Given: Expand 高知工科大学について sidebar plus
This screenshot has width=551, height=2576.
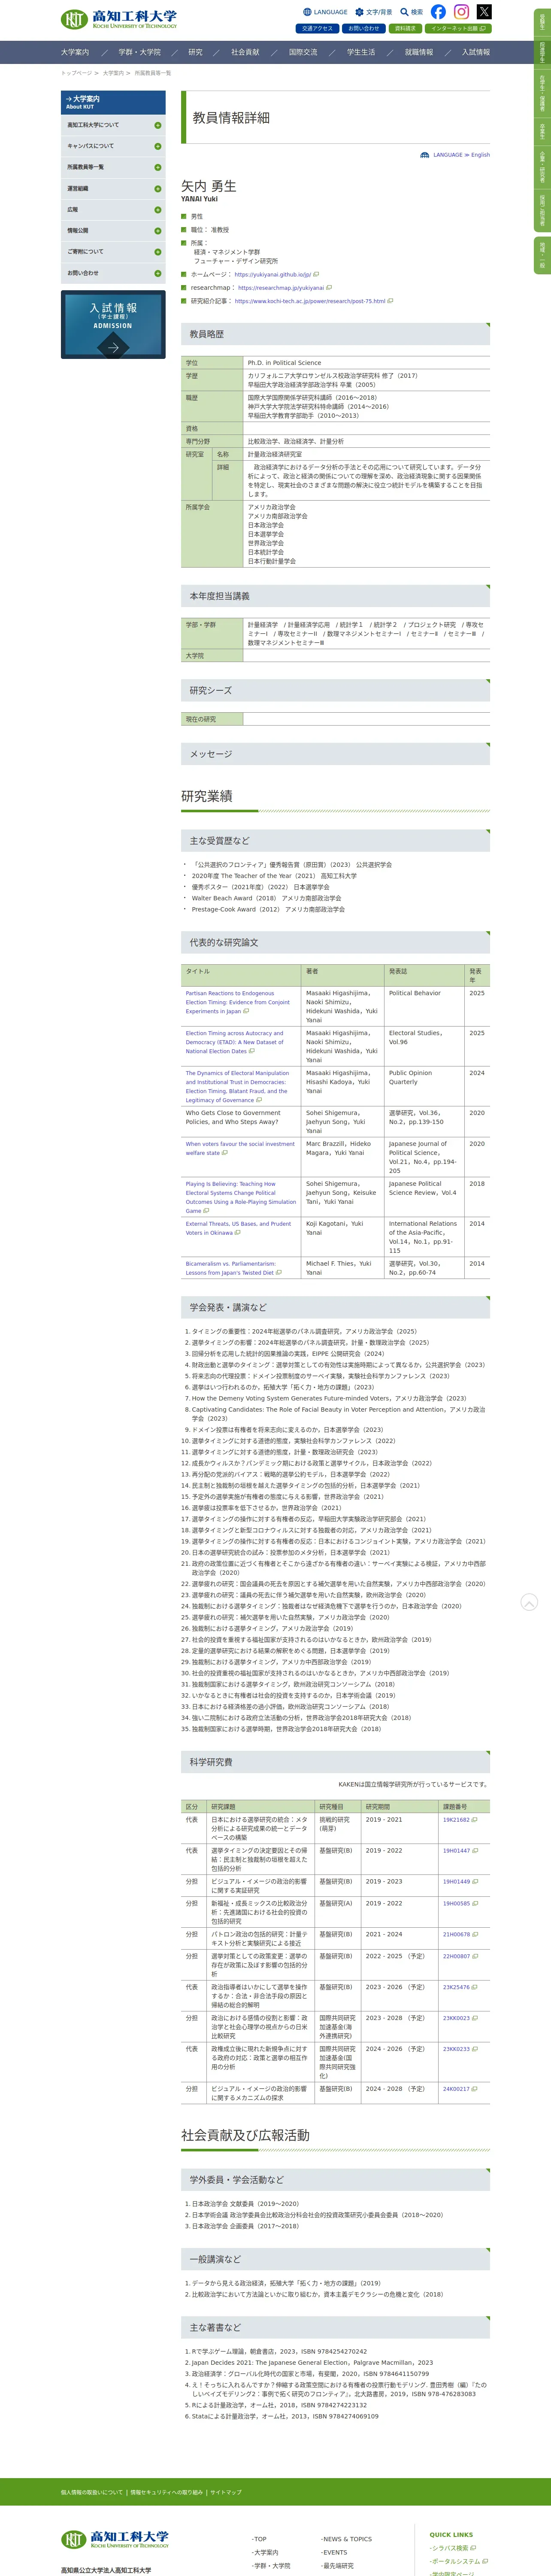Looking at the screenshot, I should 157,125.
